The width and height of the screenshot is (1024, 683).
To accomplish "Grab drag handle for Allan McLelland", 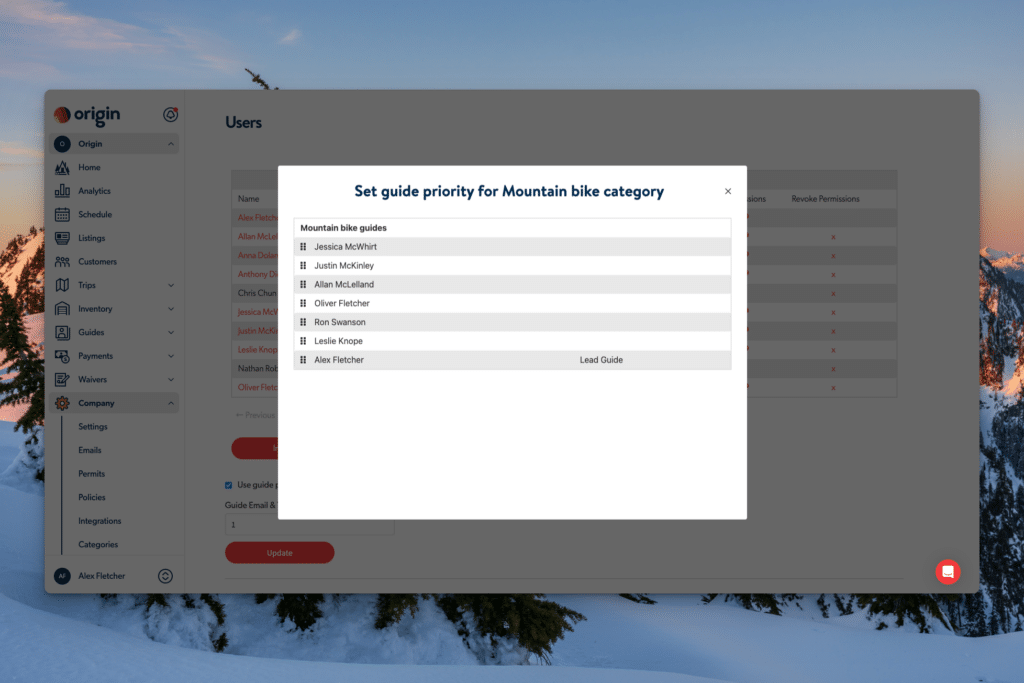I will (x=303, y=285).
